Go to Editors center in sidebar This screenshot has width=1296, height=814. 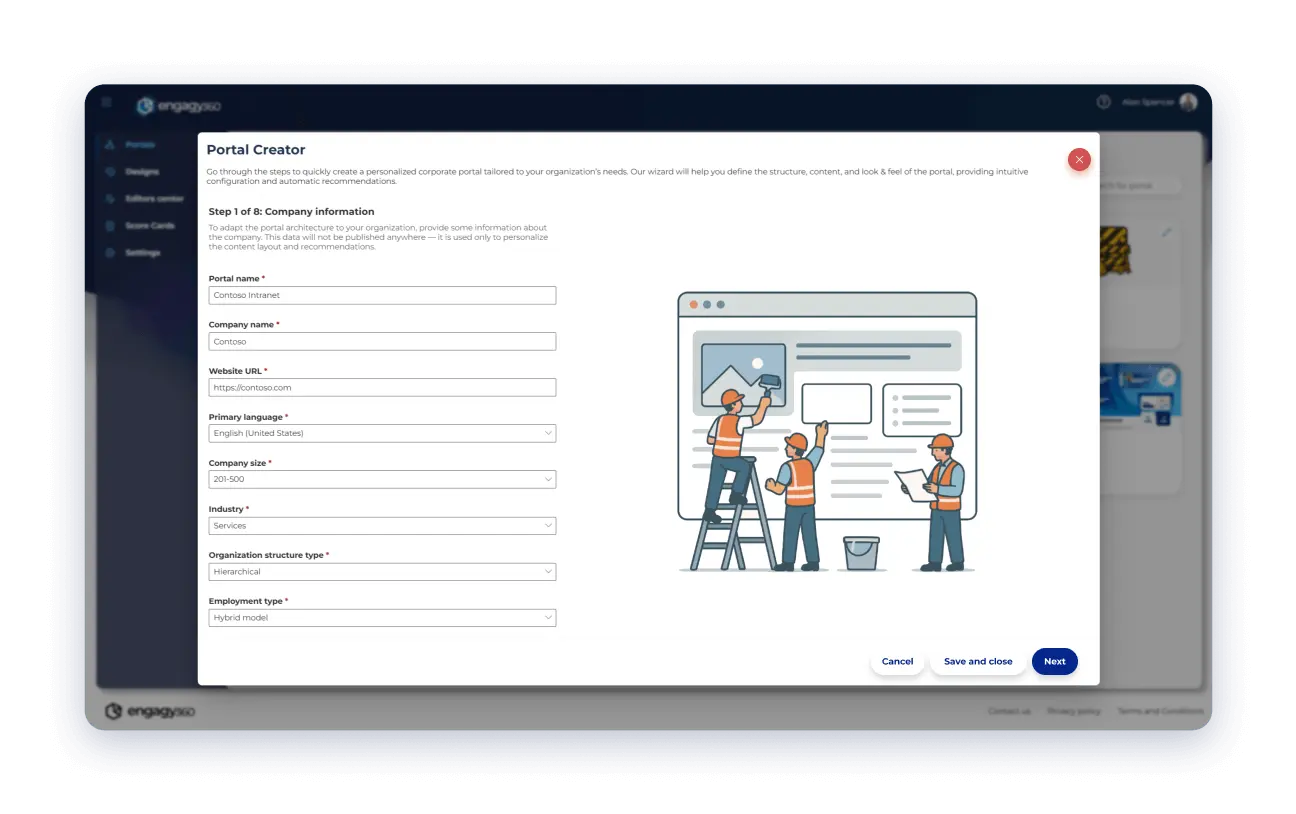(111, 199)
